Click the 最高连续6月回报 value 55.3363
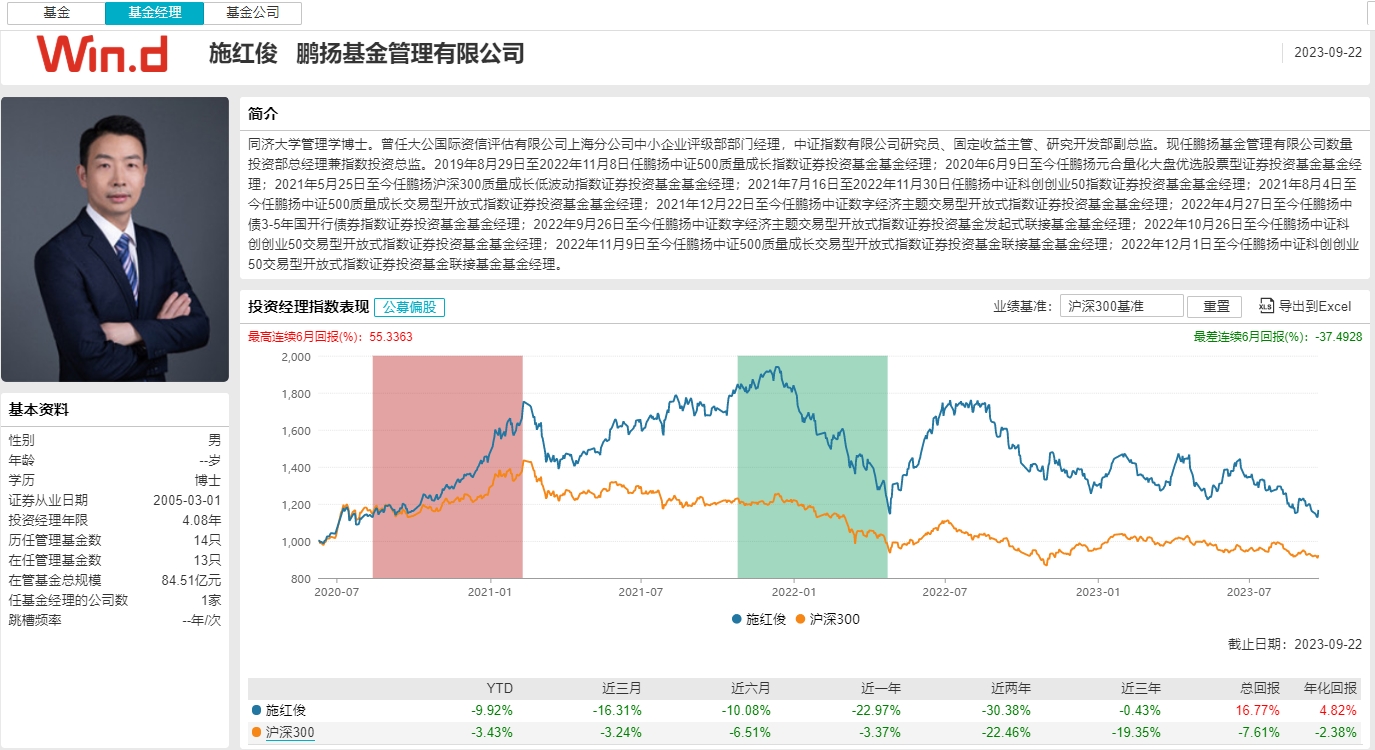The height and width of the screenshot is (750, 1375). (391, 337)
